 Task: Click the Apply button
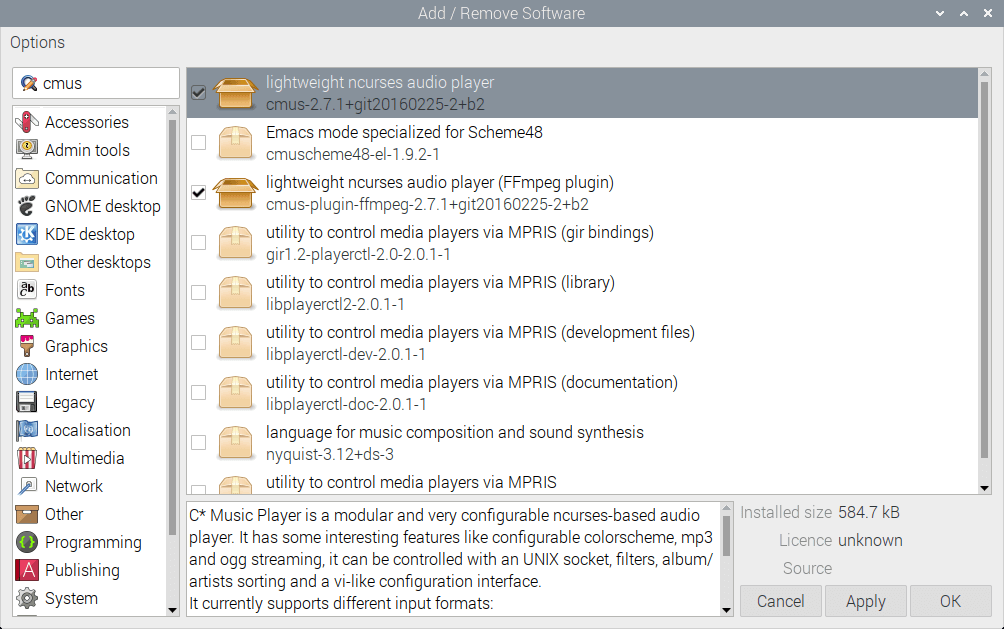click(865, 601)
